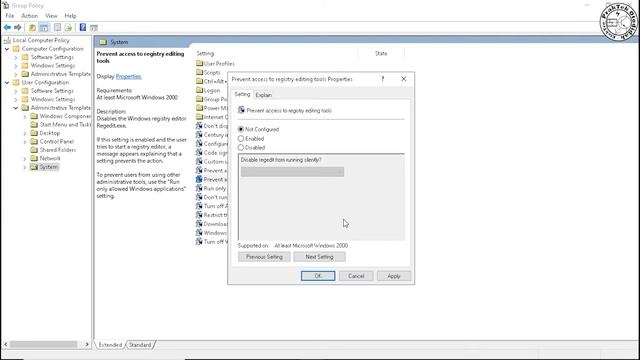Expand the Desktop tree node
The height and width of the screenshot is (360, 640).
[x=25, y=133]
